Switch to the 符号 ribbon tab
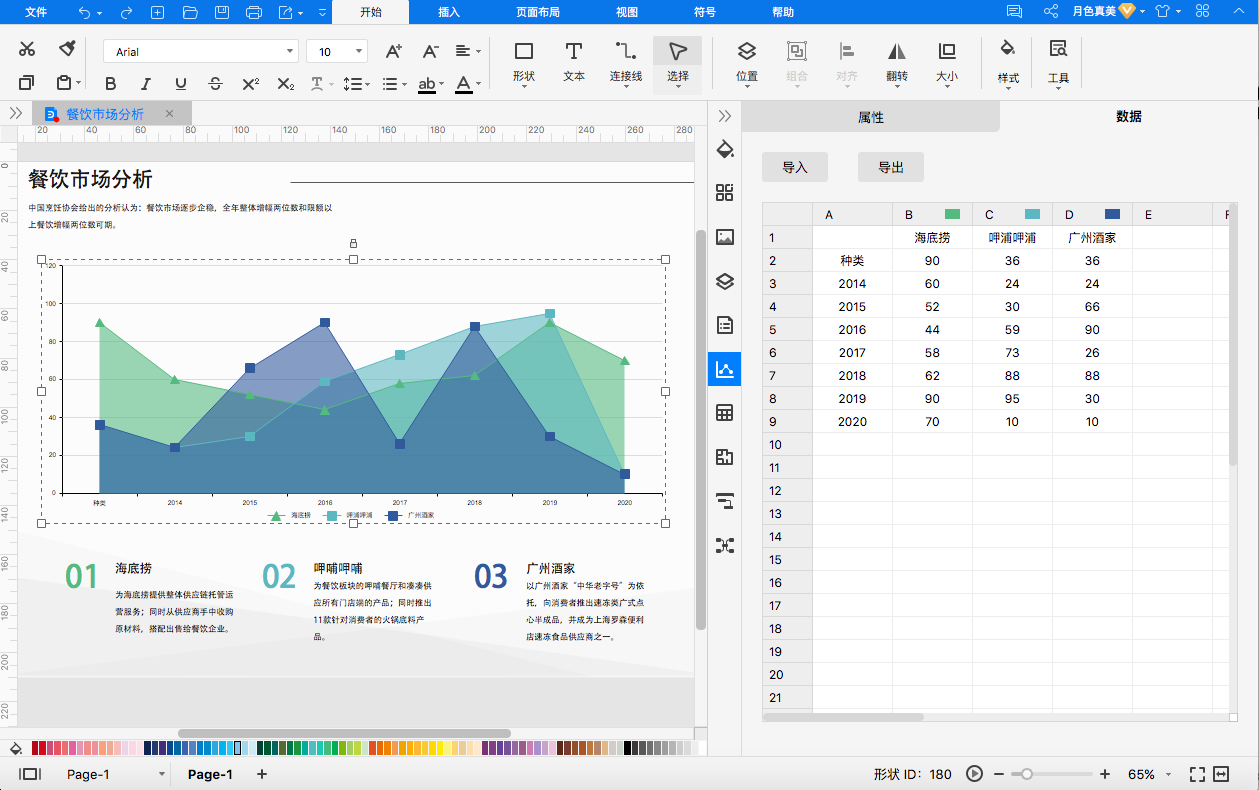The image size is (1259, 790). point(705,12)
